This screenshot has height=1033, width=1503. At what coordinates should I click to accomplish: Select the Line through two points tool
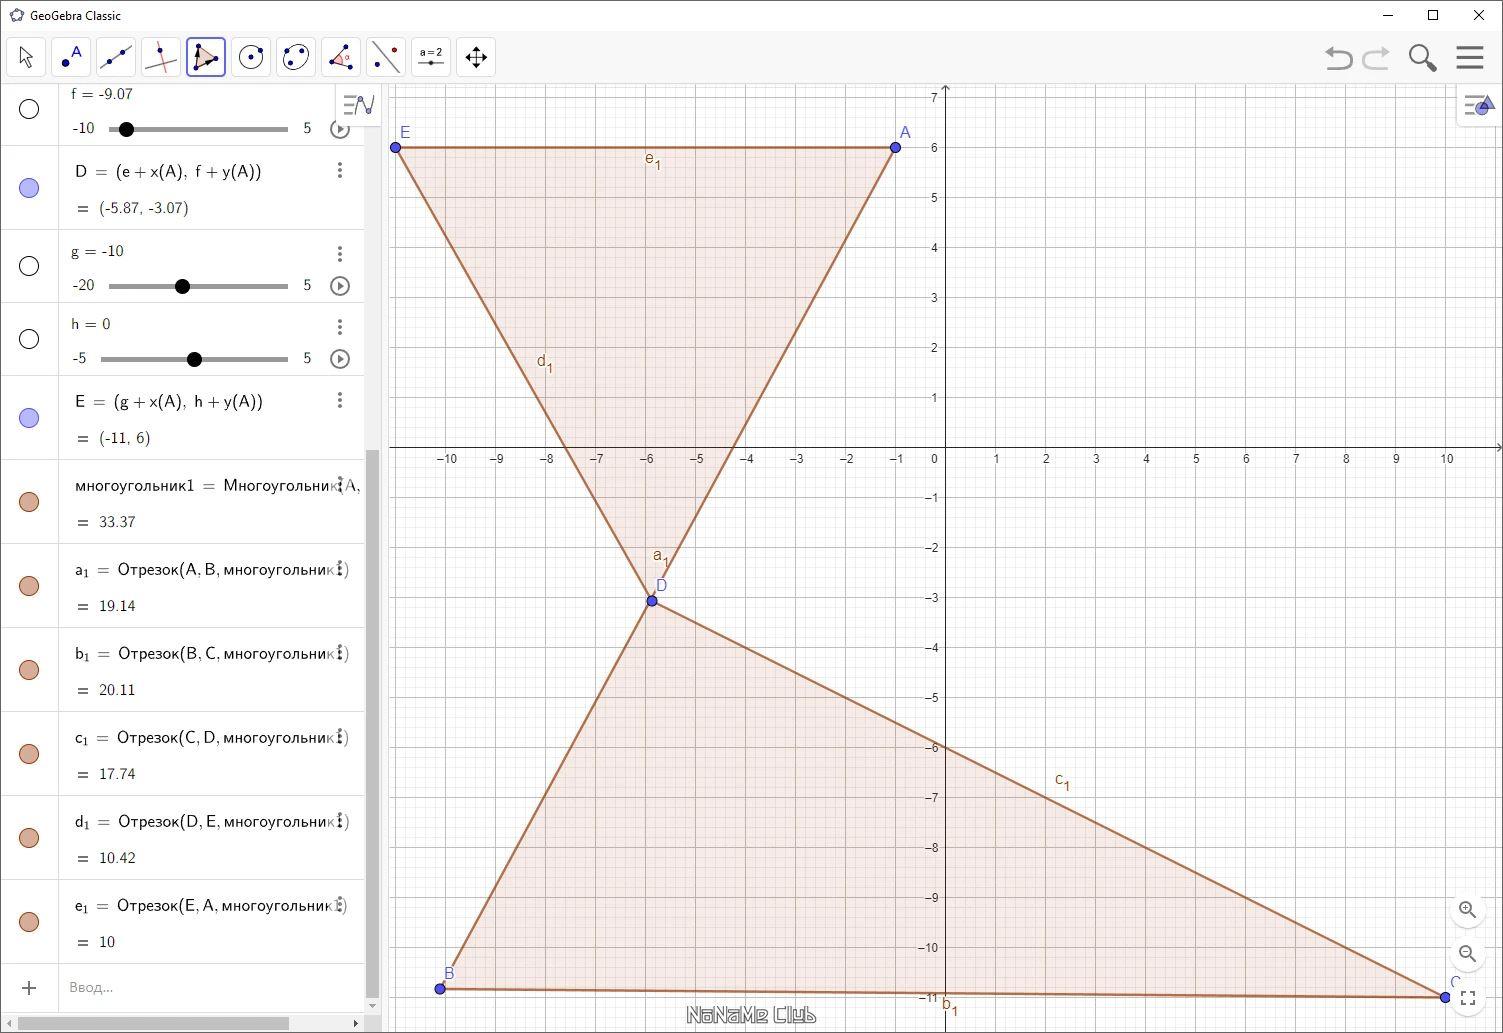point(116,57)
